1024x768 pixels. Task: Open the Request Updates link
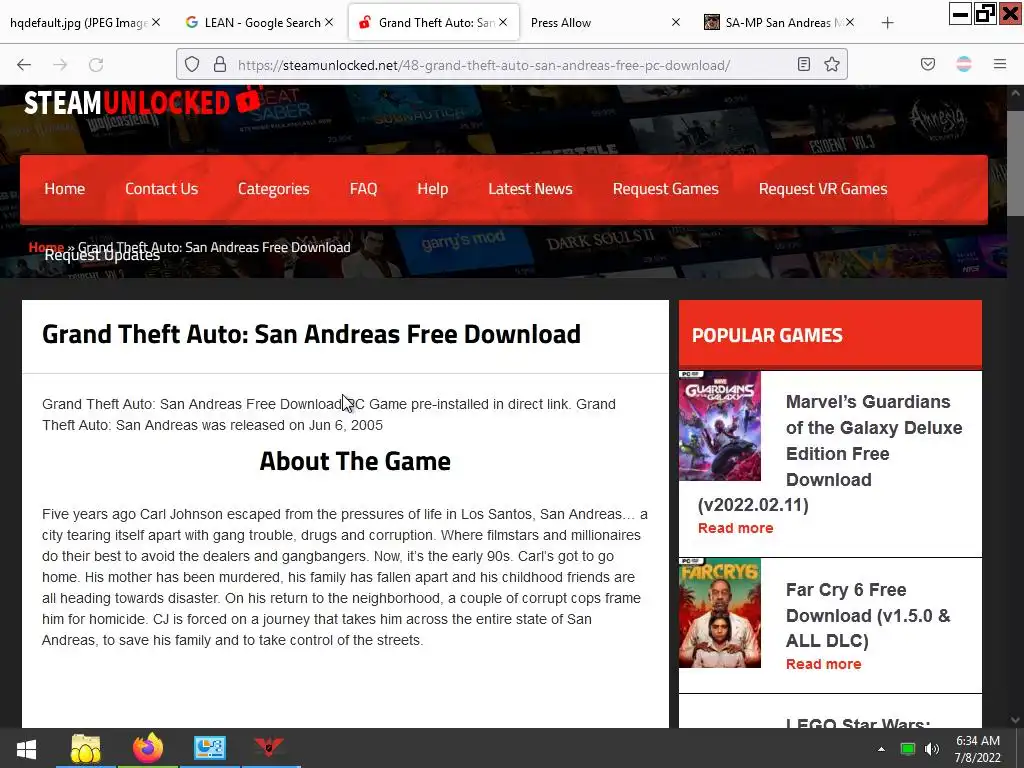coord(102,255)
